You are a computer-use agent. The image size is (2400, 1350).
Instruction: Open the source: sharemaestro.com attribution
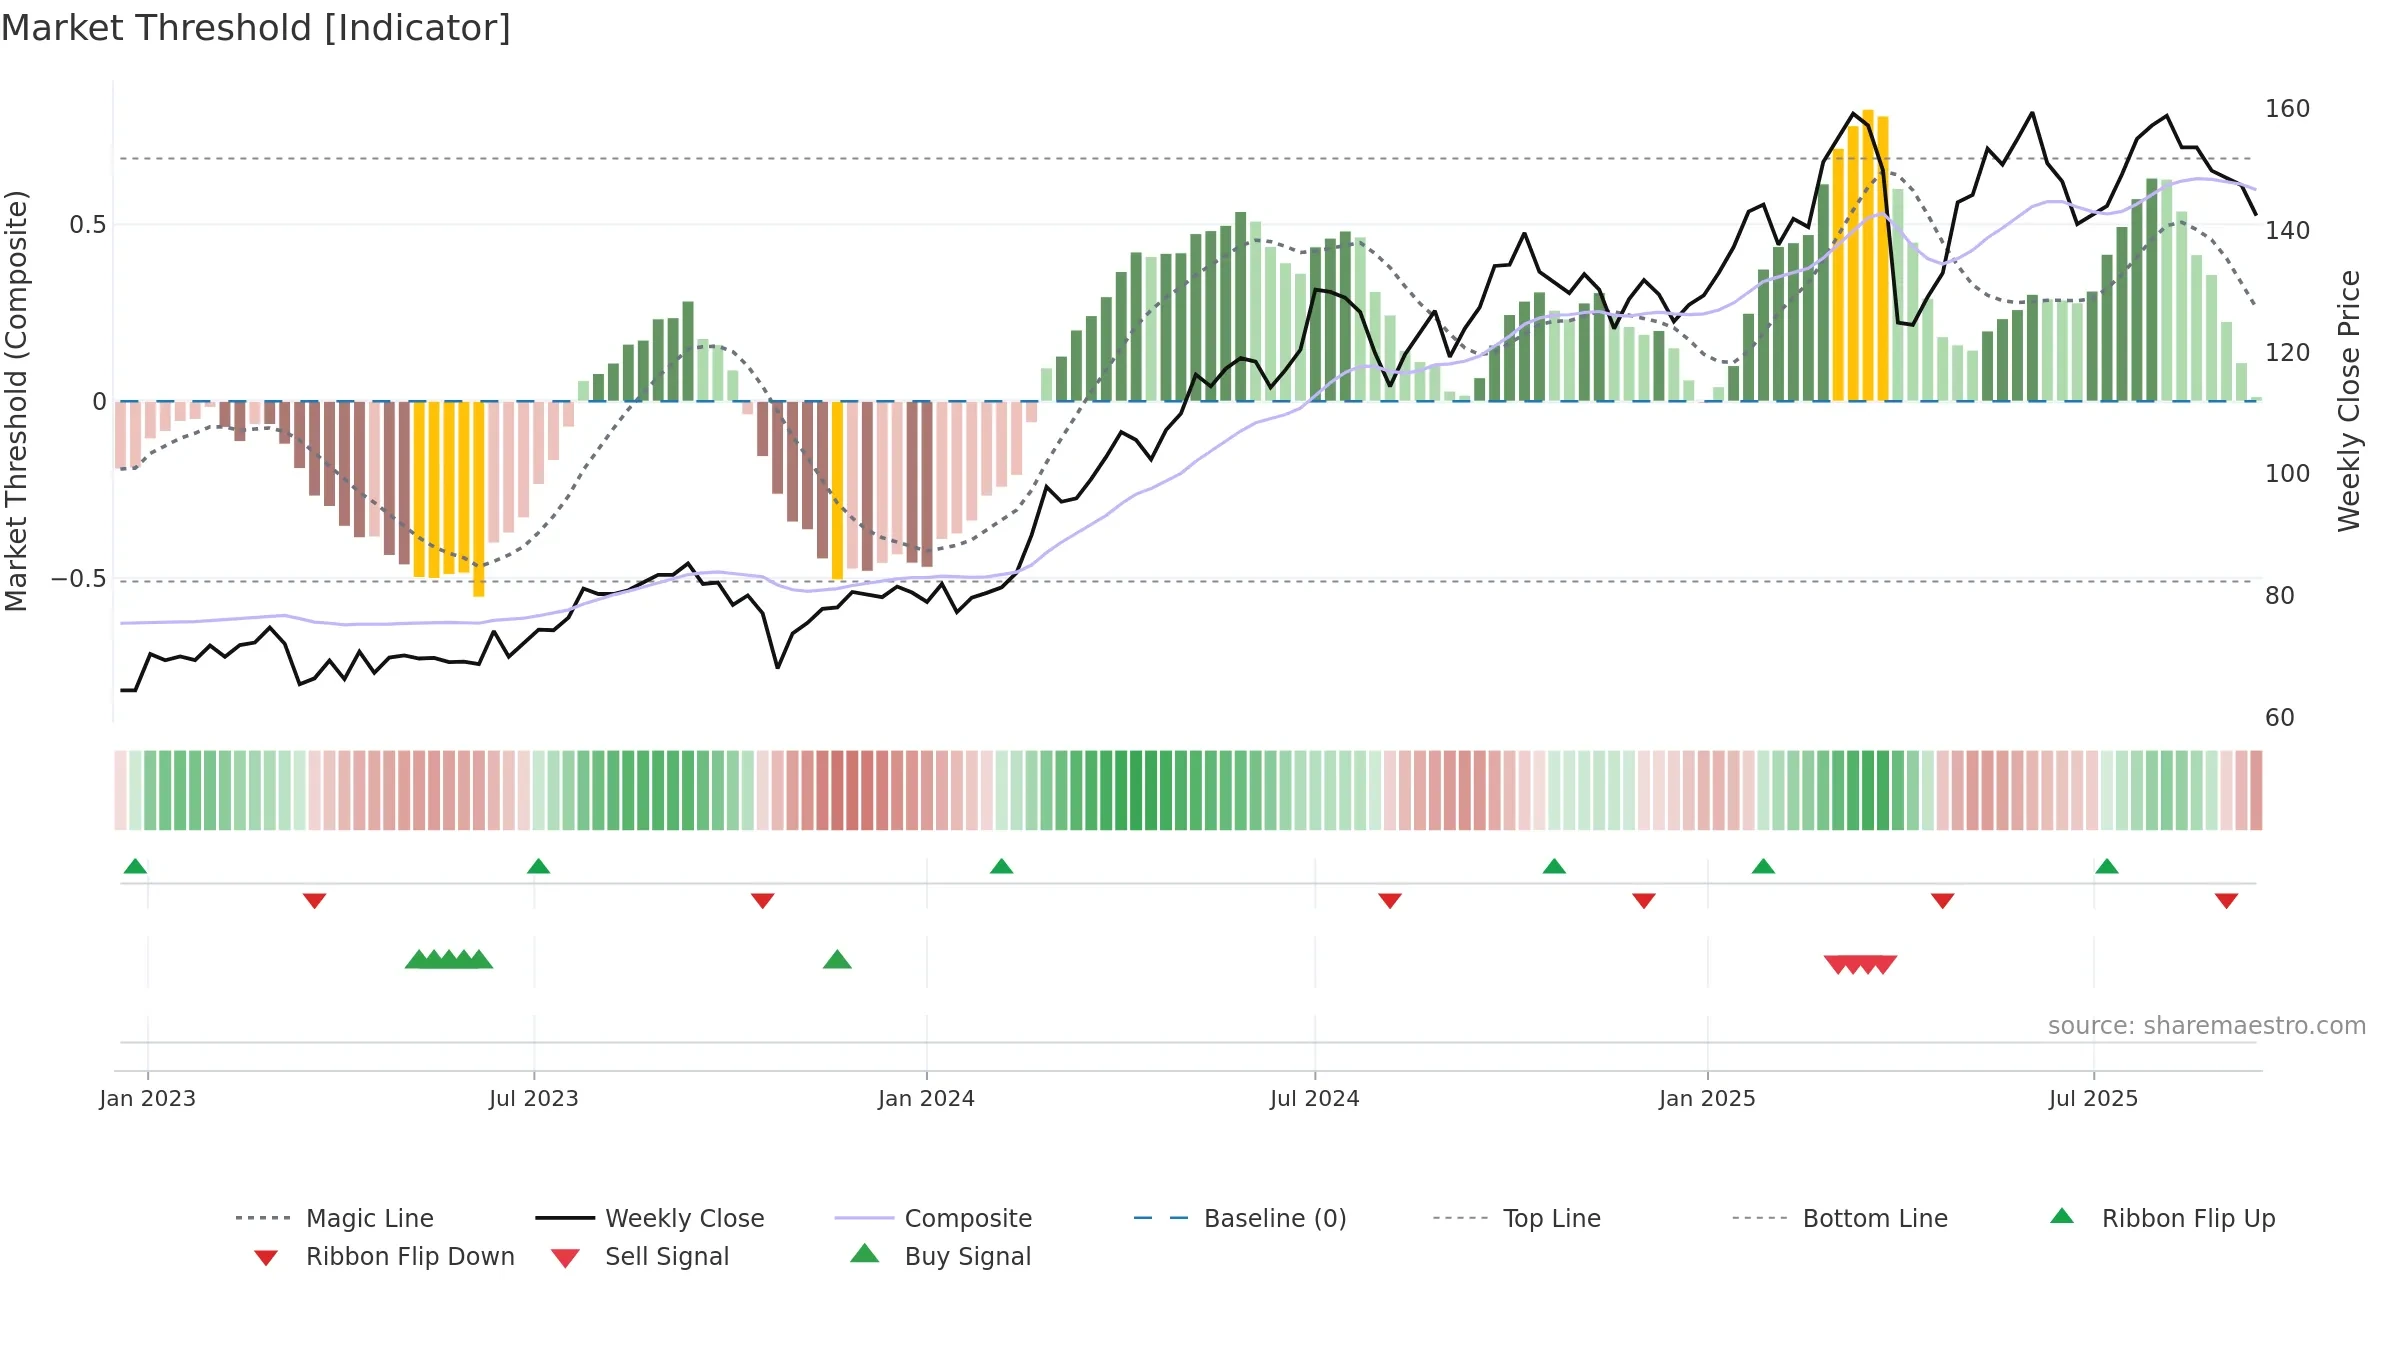[x=2207, y=1025]
